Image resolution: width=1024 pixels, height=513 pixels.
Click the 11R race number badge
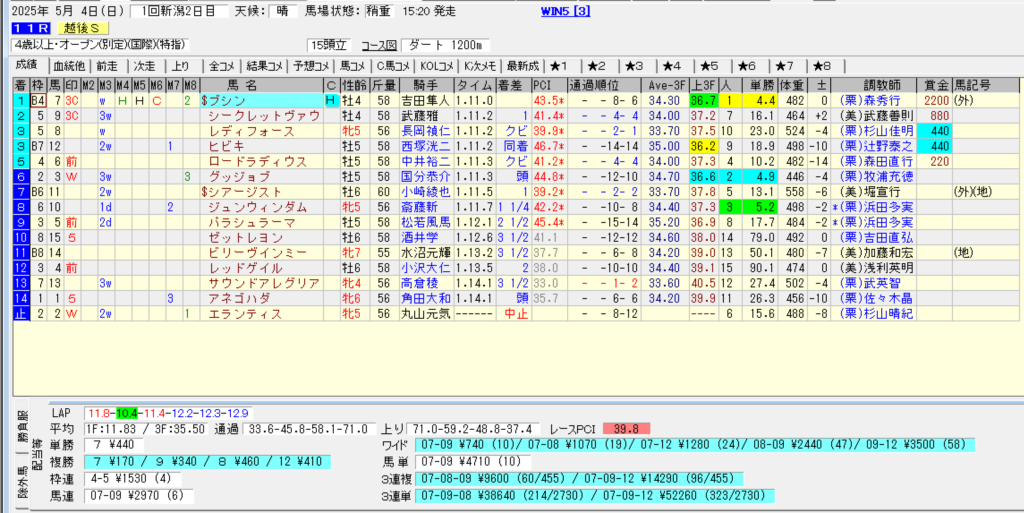point(30,28)
